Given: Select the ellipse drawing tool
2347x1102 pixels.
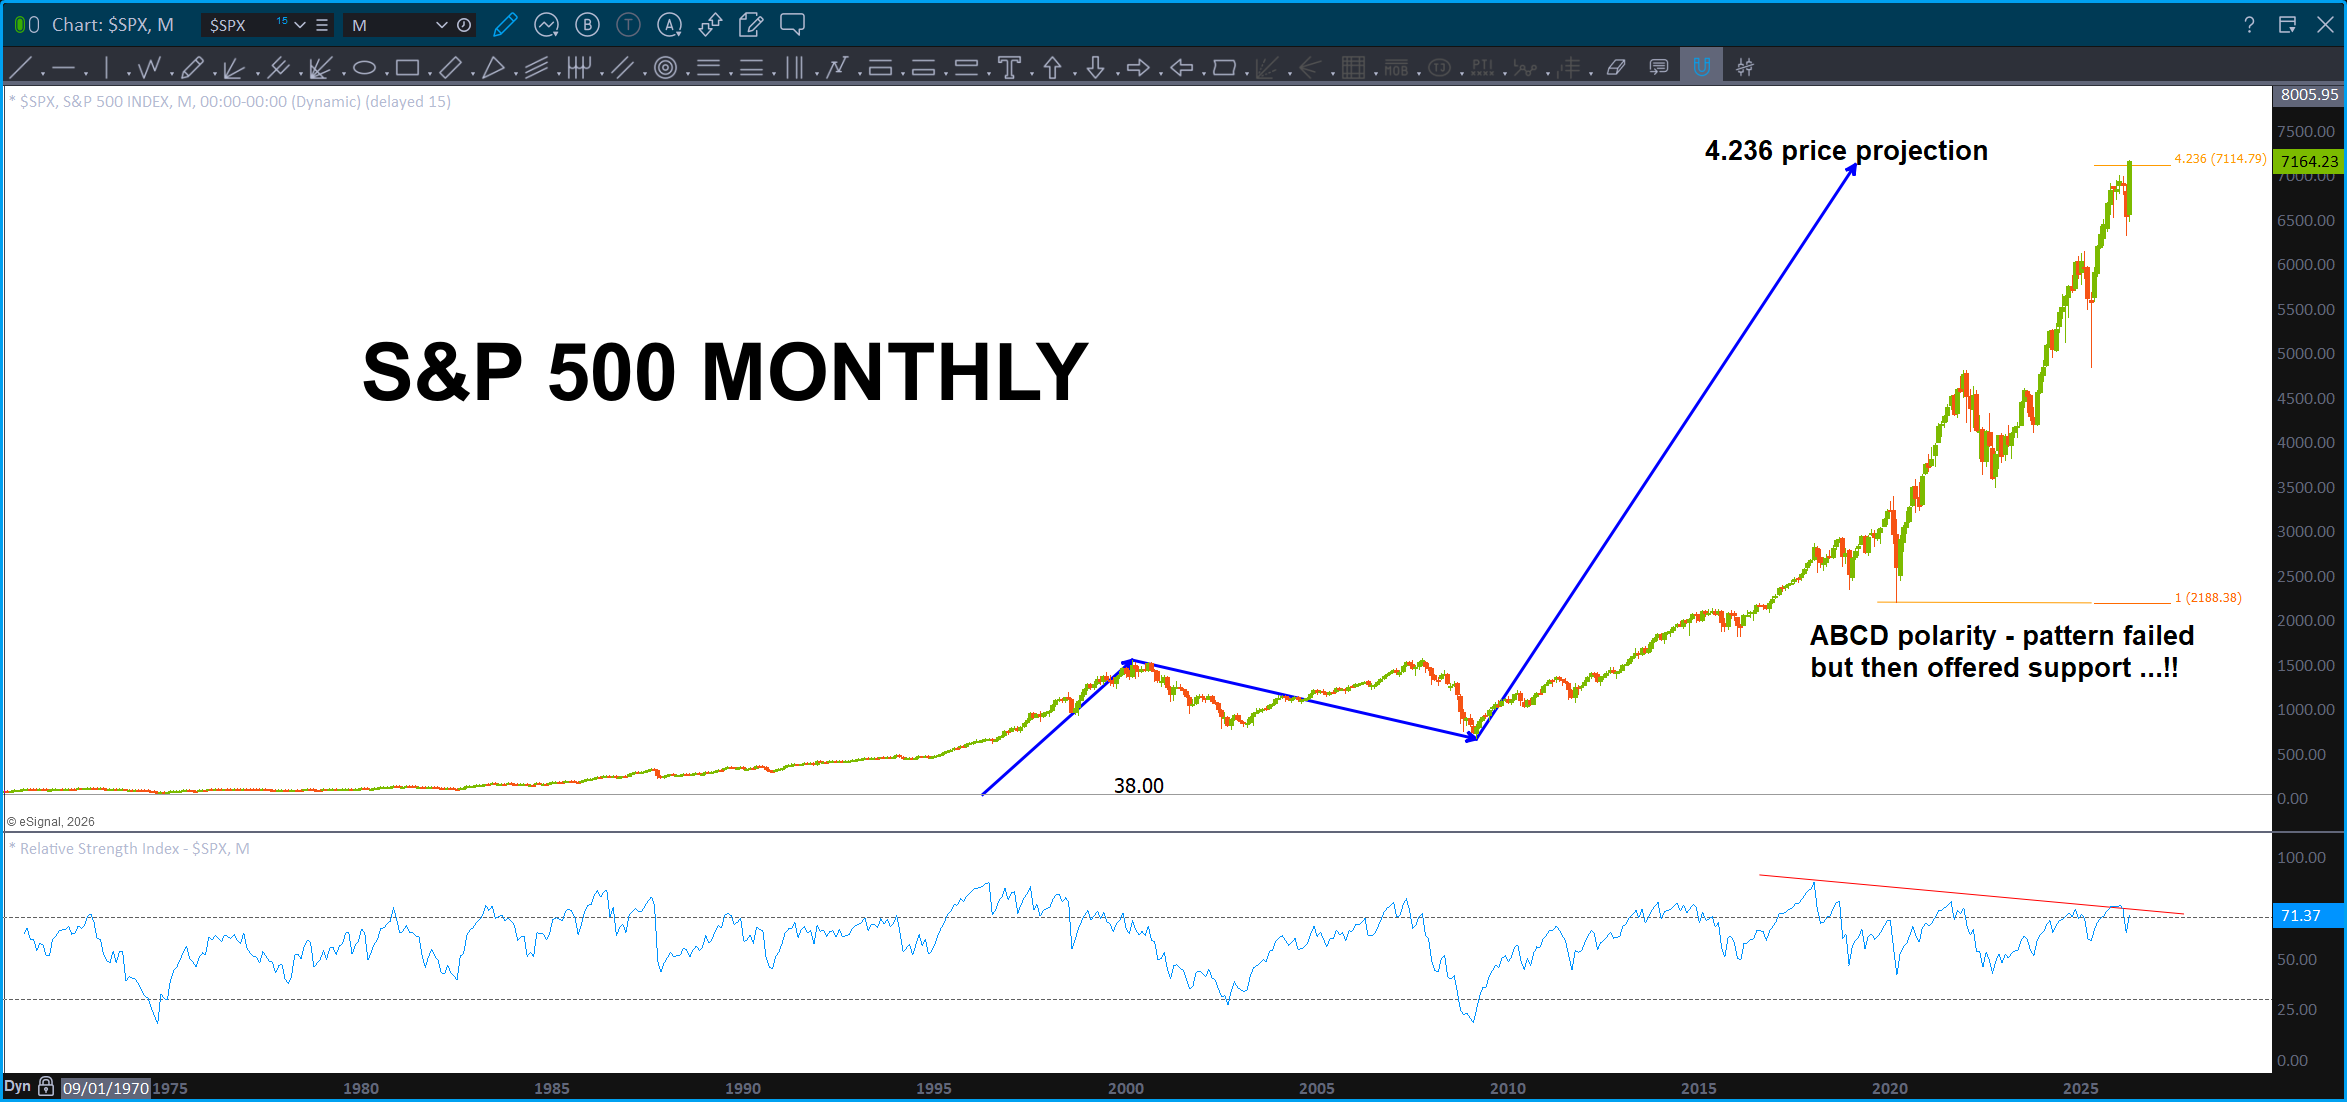Looking at the screenshot, I should 364,68.
